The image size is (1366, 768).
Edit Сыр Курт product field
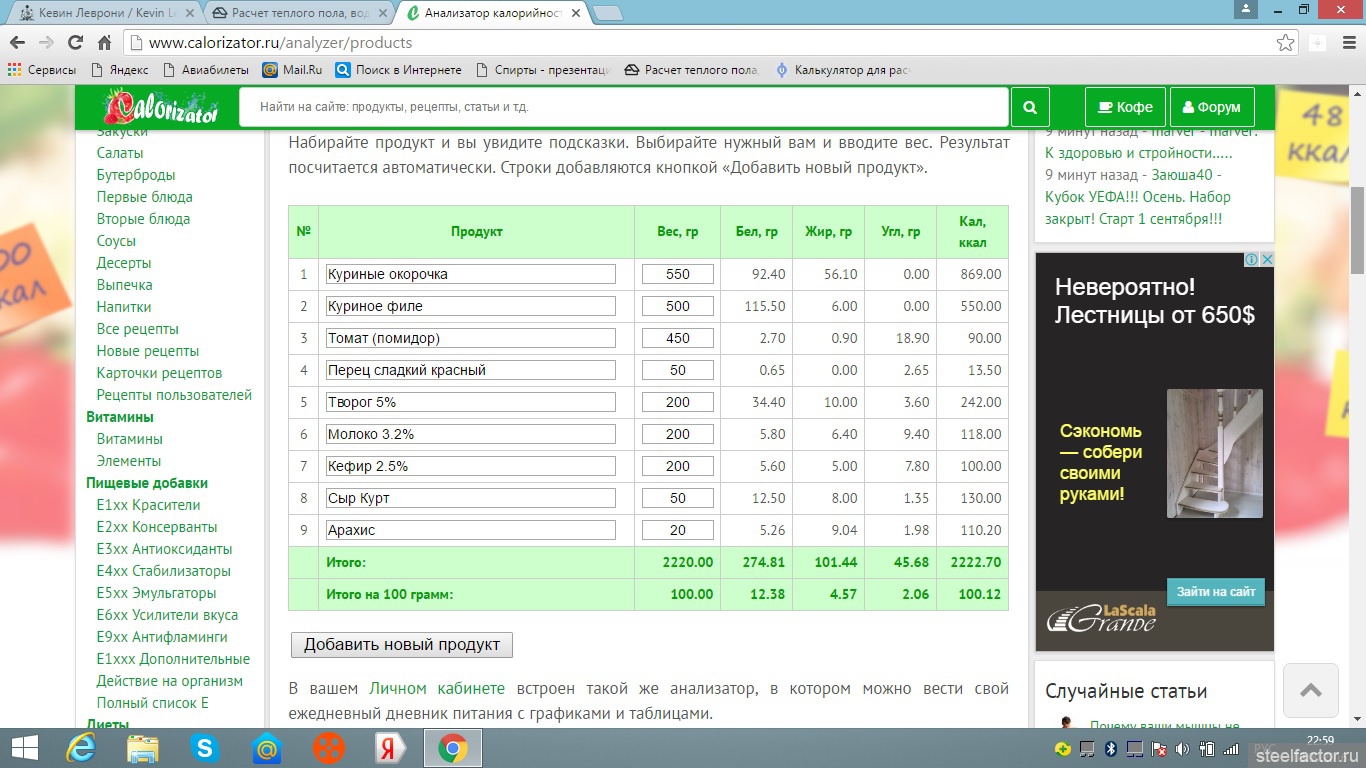point(471,498)
